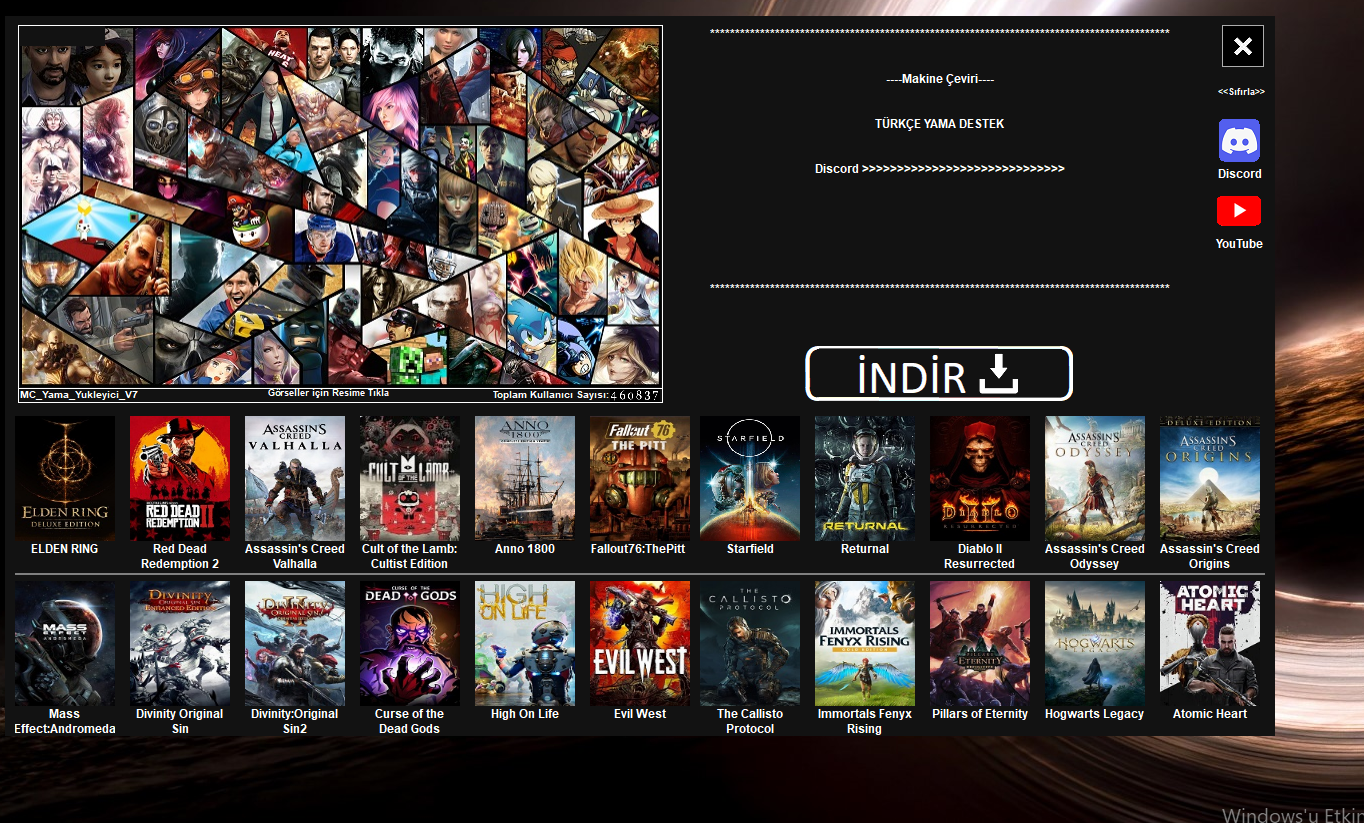Select the Anno 1800 cover

pyautogui.click(x=525, y=479)
